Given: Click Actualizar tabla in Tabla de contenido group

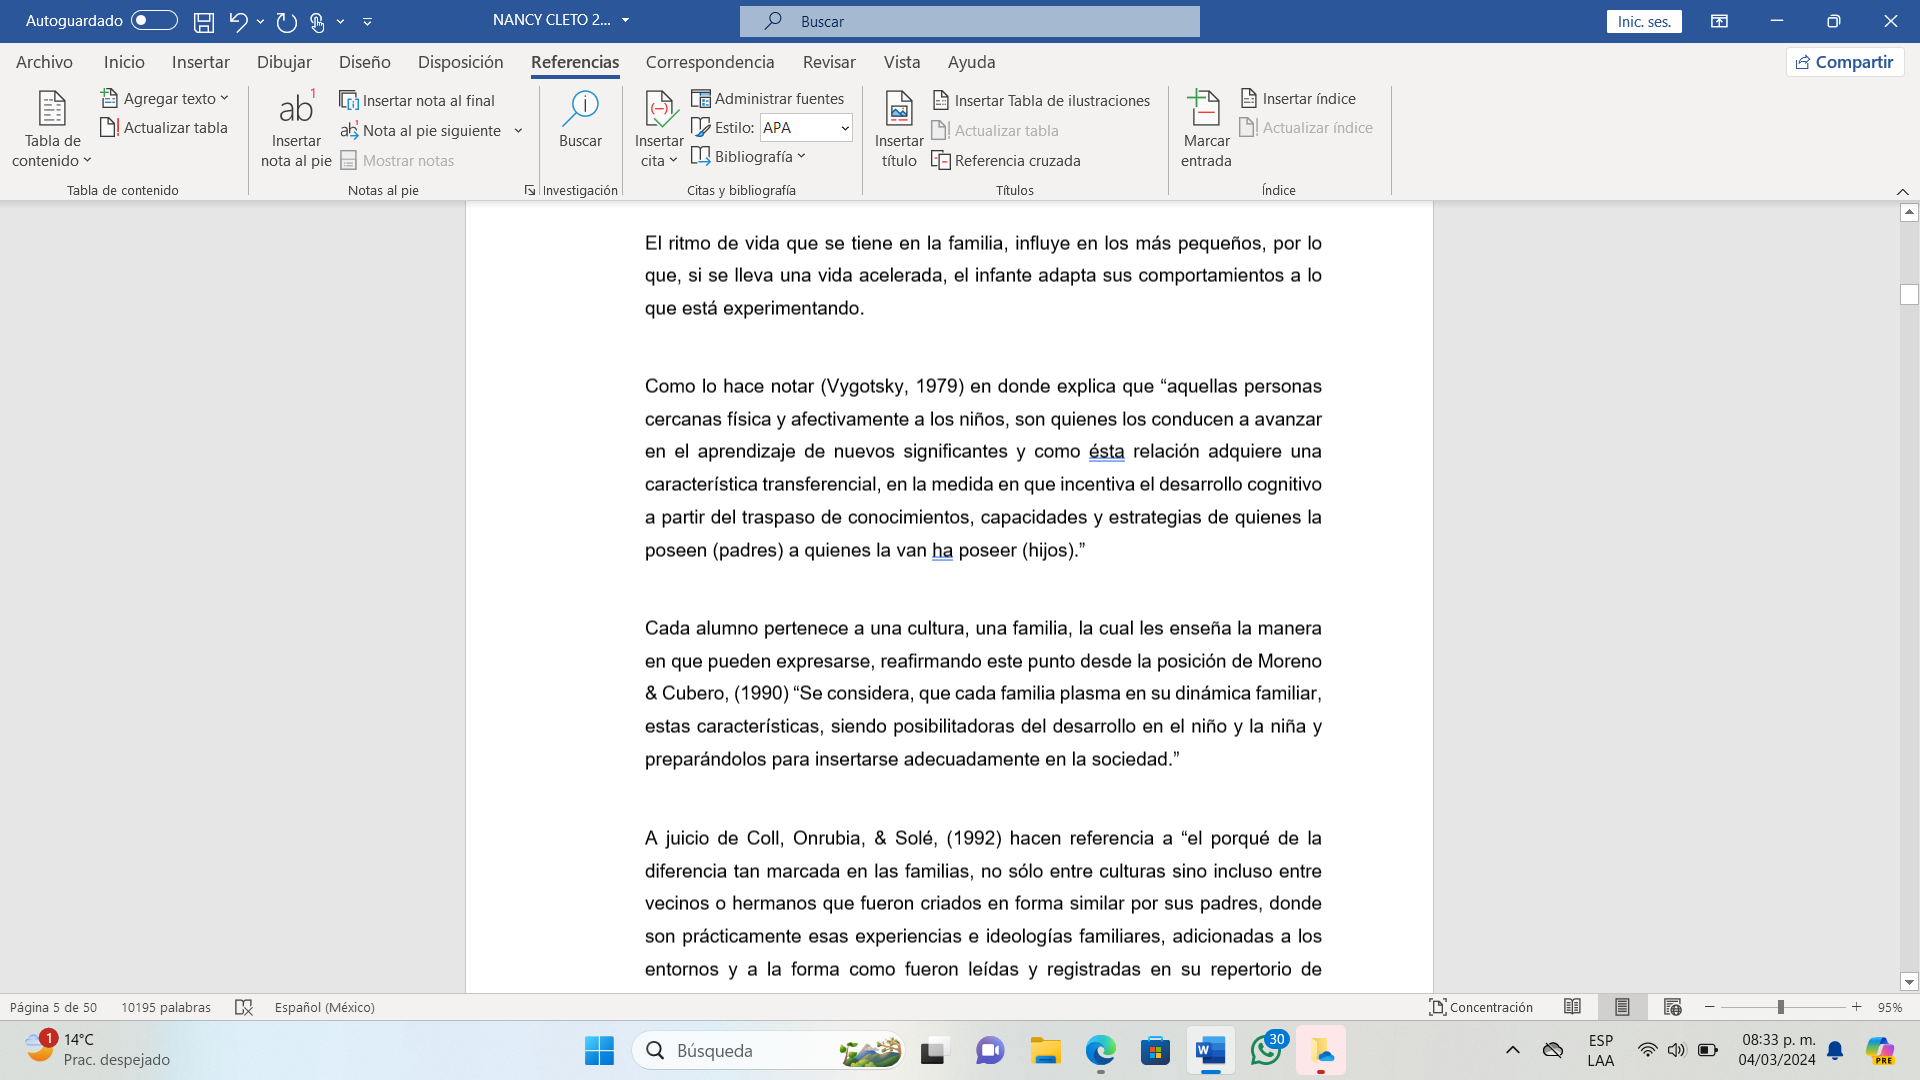Looking at the screenshot, I should point(165,127).
